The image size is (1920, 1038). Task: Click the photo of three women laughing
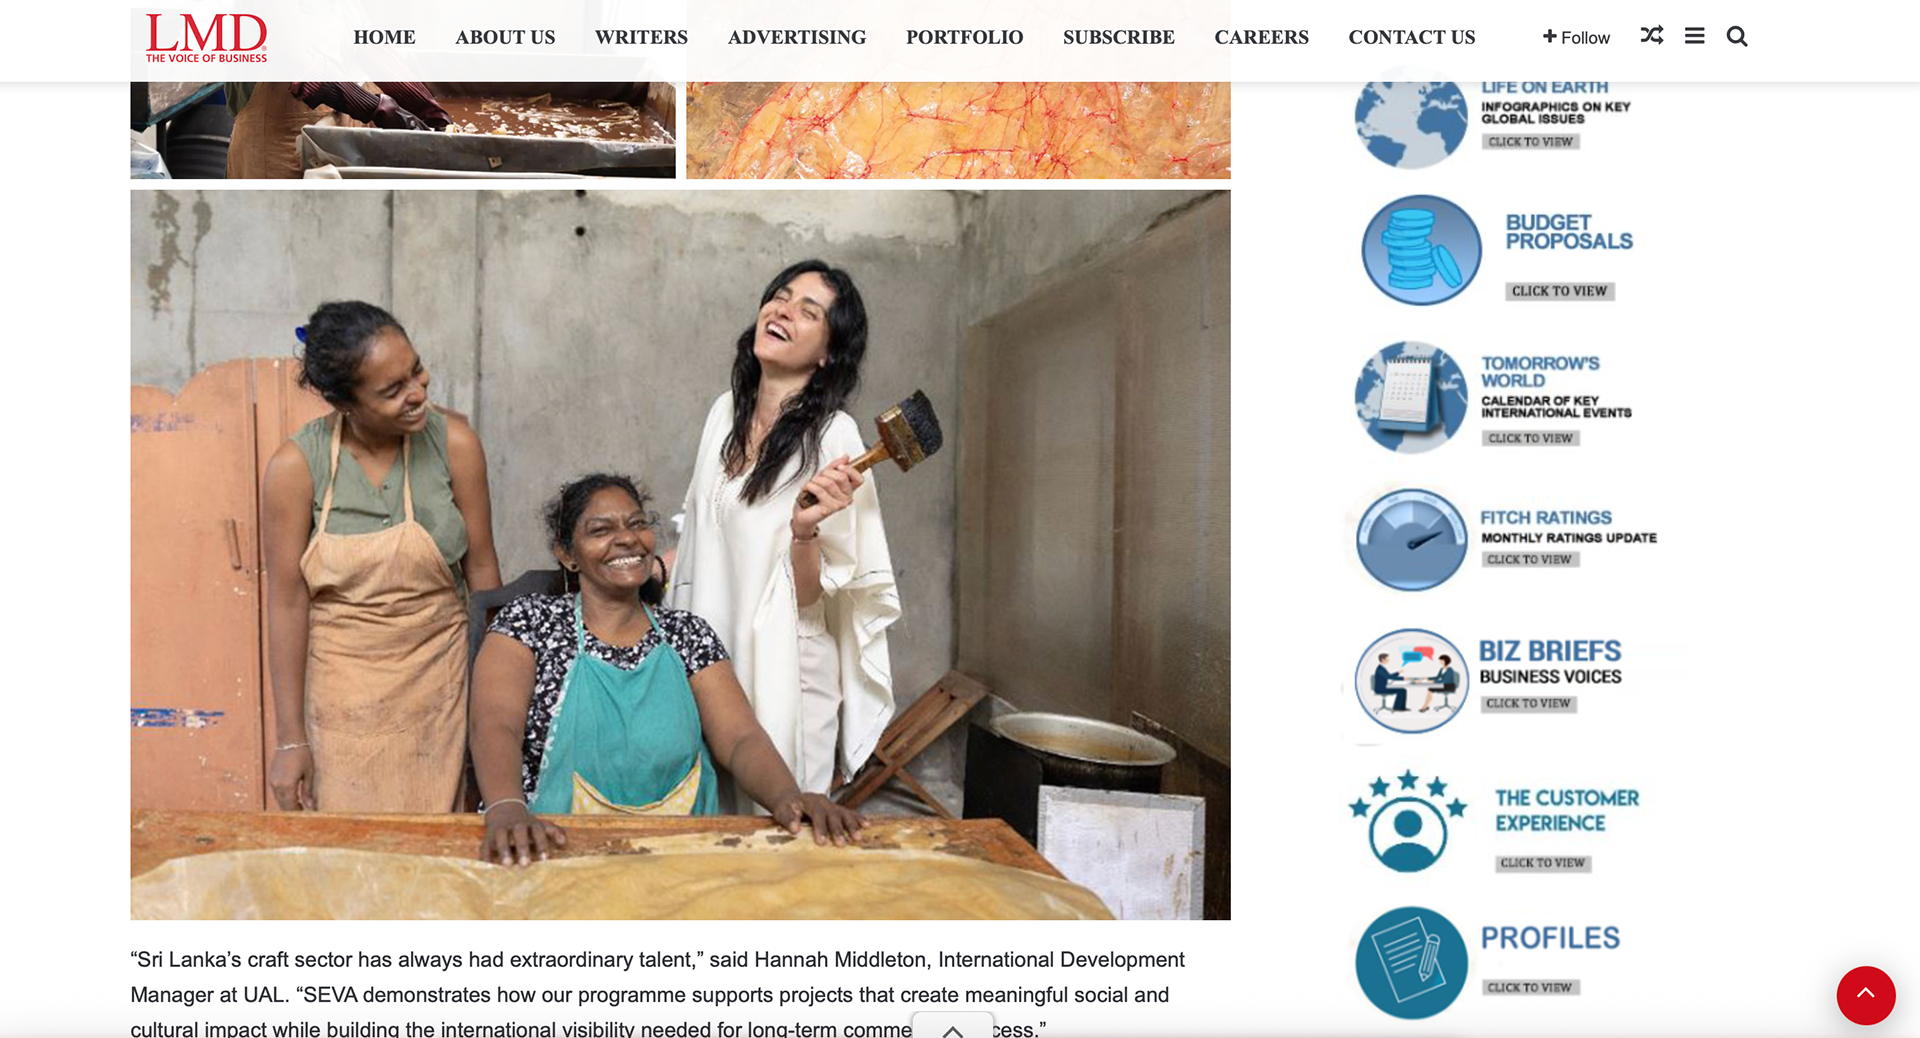click(680, 555)
